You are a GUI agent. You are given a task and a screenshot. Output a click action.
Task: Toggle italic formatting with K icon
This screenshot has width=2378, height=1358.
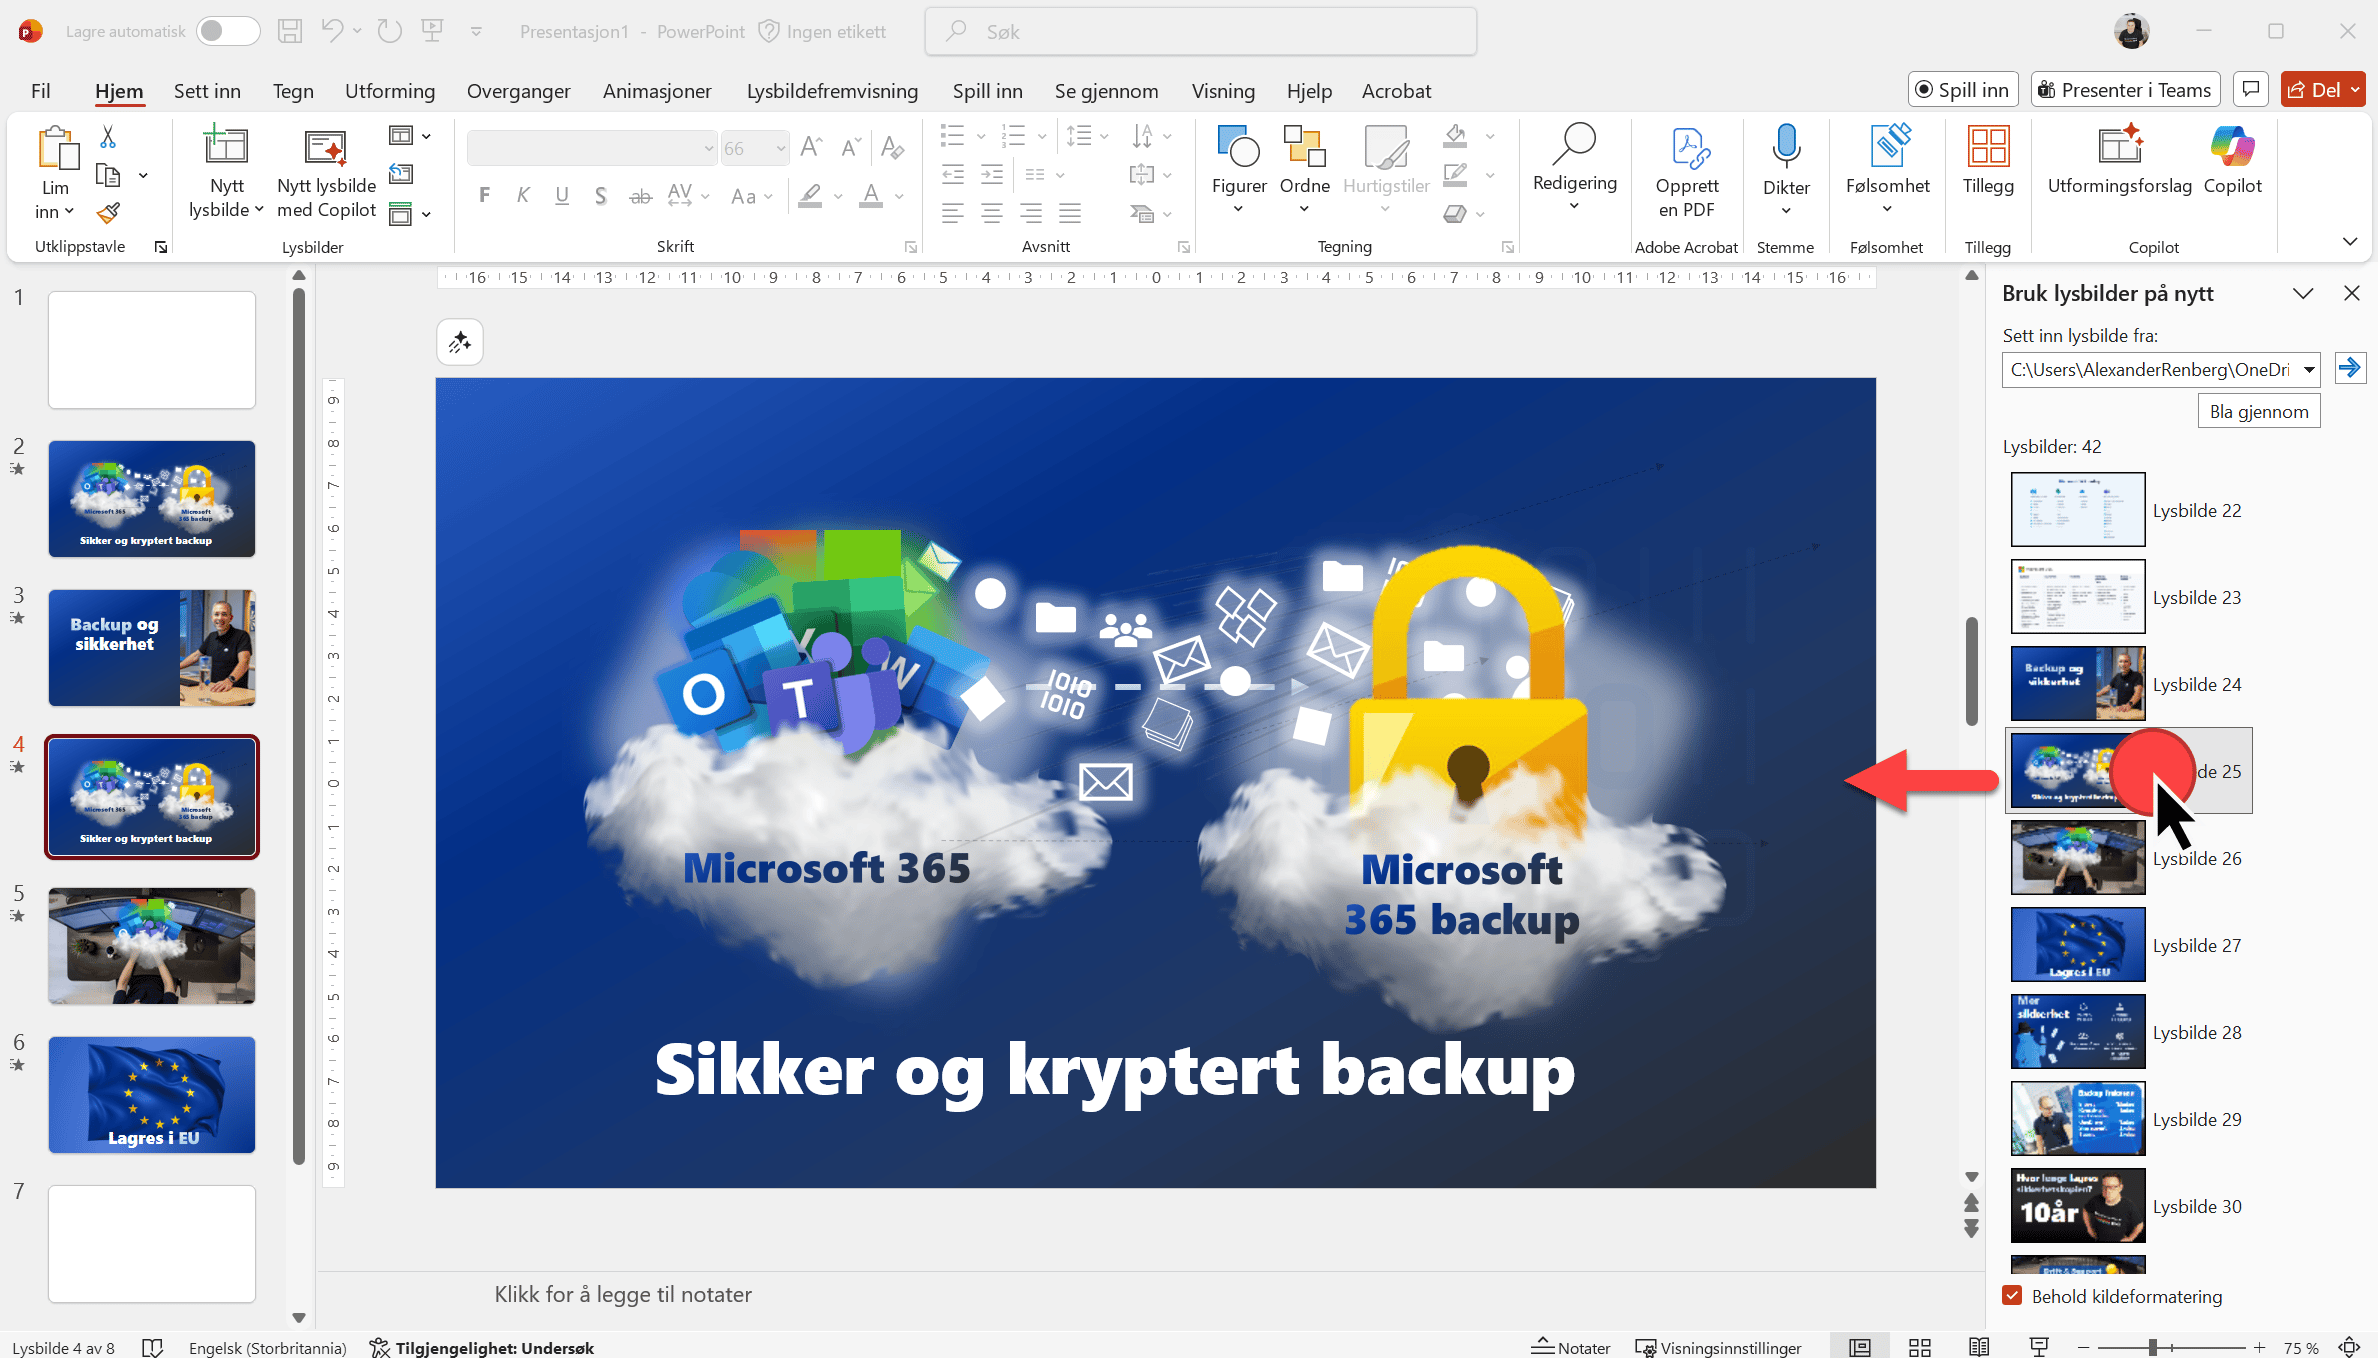click(522, 195)
